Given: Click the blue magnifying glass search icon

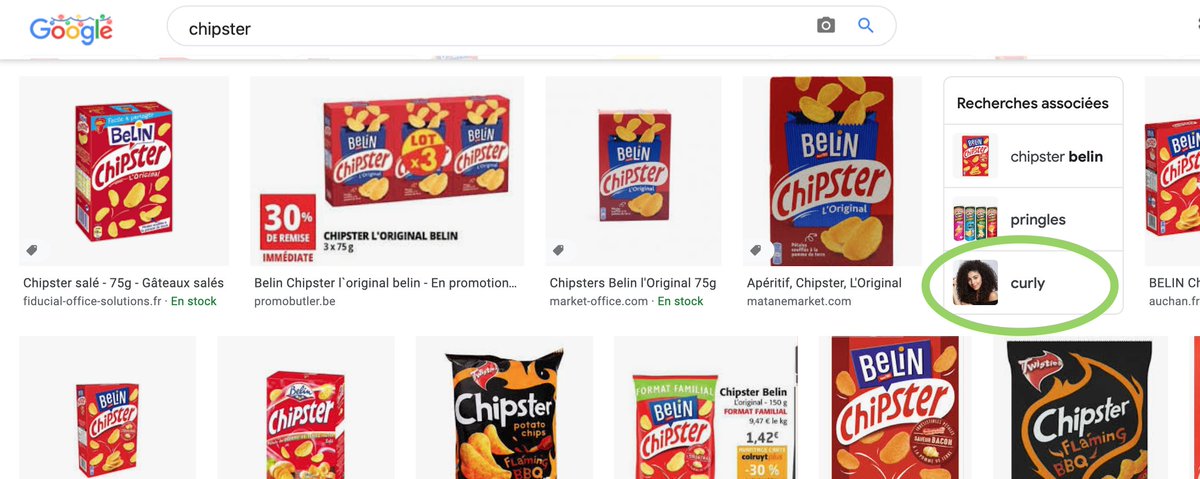Looking at the screenshot, I should pos(866,26).
